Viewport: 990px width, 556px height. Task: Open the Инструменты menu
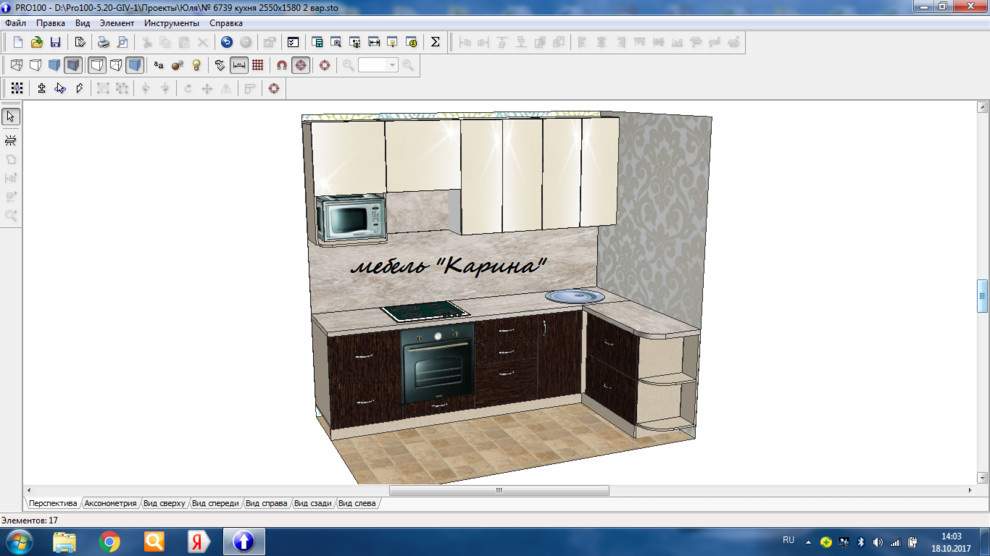click(x=171, y=22)
